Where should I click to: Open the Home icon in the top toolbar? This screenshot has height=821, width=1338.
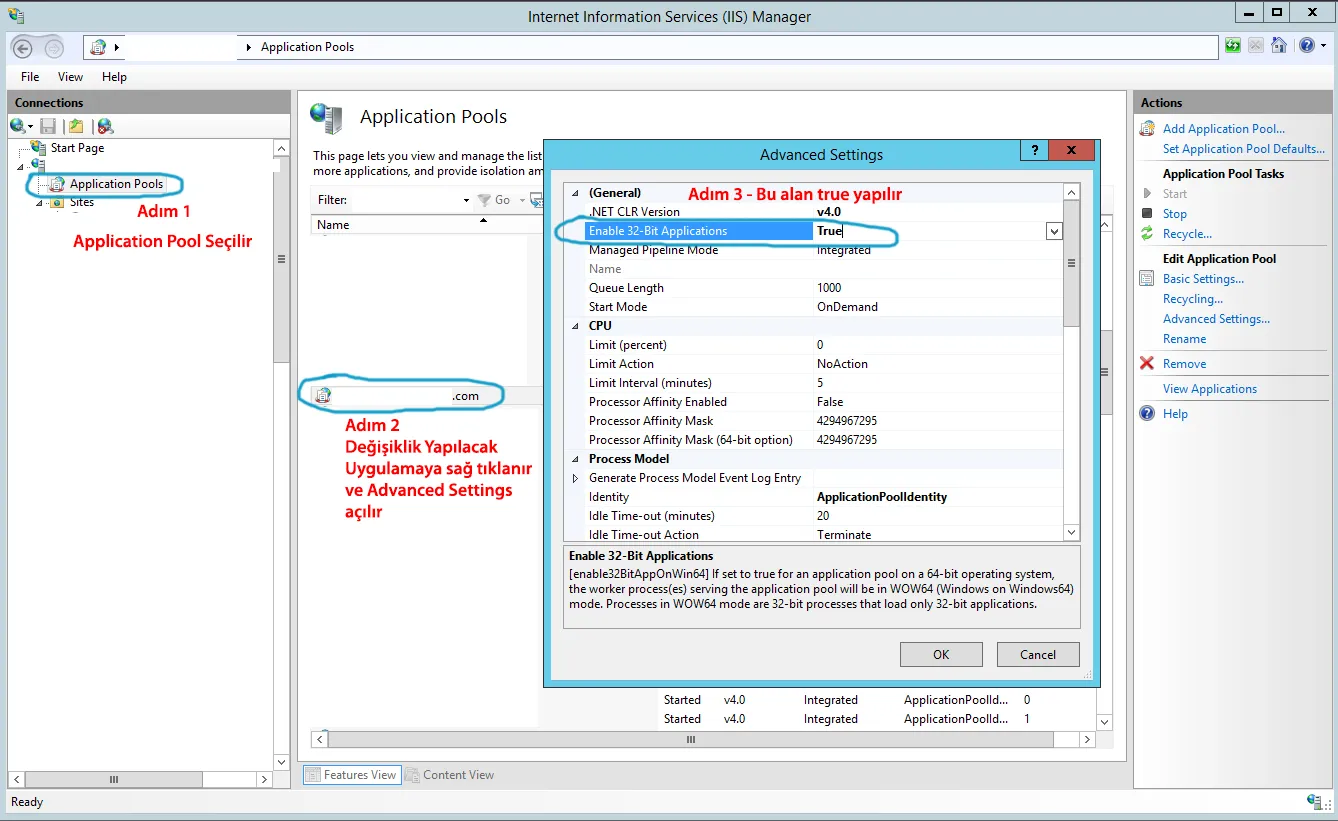[x=1278, y=46]
